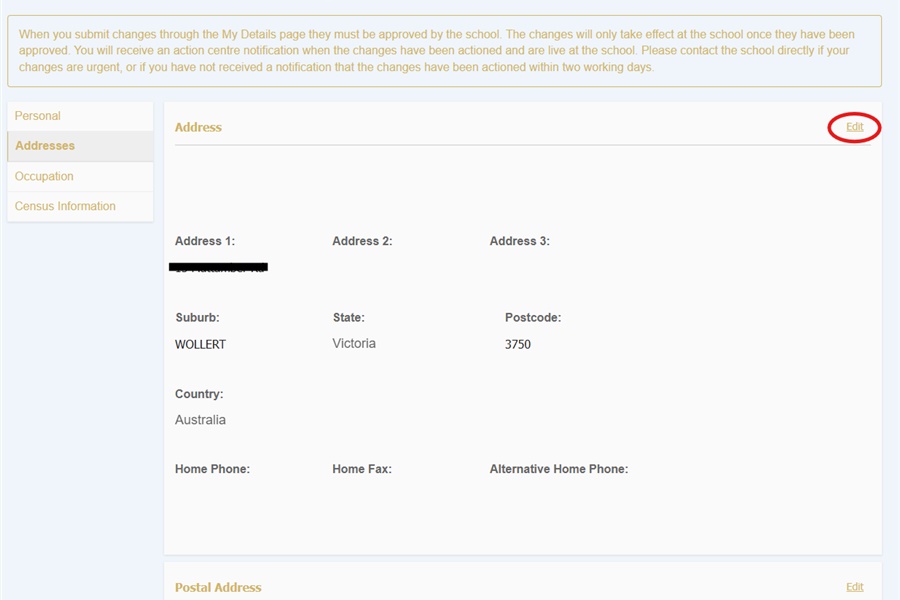Open the Occupation section
The image size is (900, 600).
(44, 176)
